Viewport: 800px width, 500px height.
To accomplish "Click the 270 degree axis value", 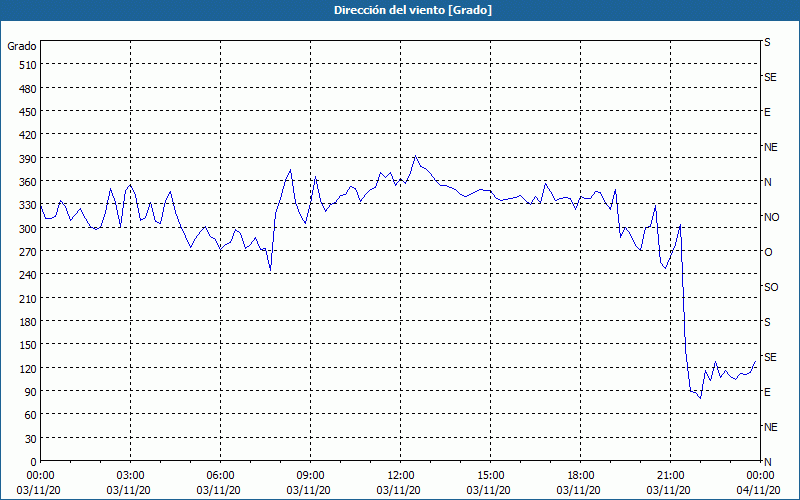I will (x=28, y=252).
